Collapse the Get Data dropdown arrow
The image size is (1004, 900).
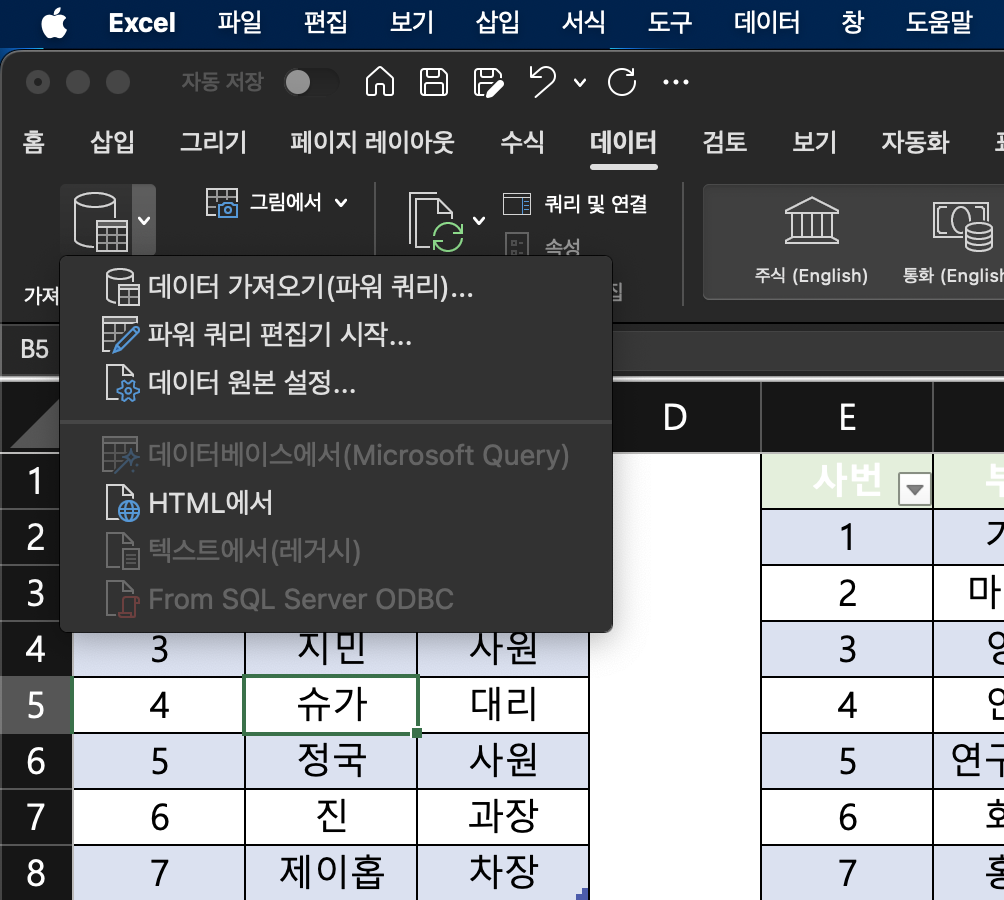[x=144, y=221]
